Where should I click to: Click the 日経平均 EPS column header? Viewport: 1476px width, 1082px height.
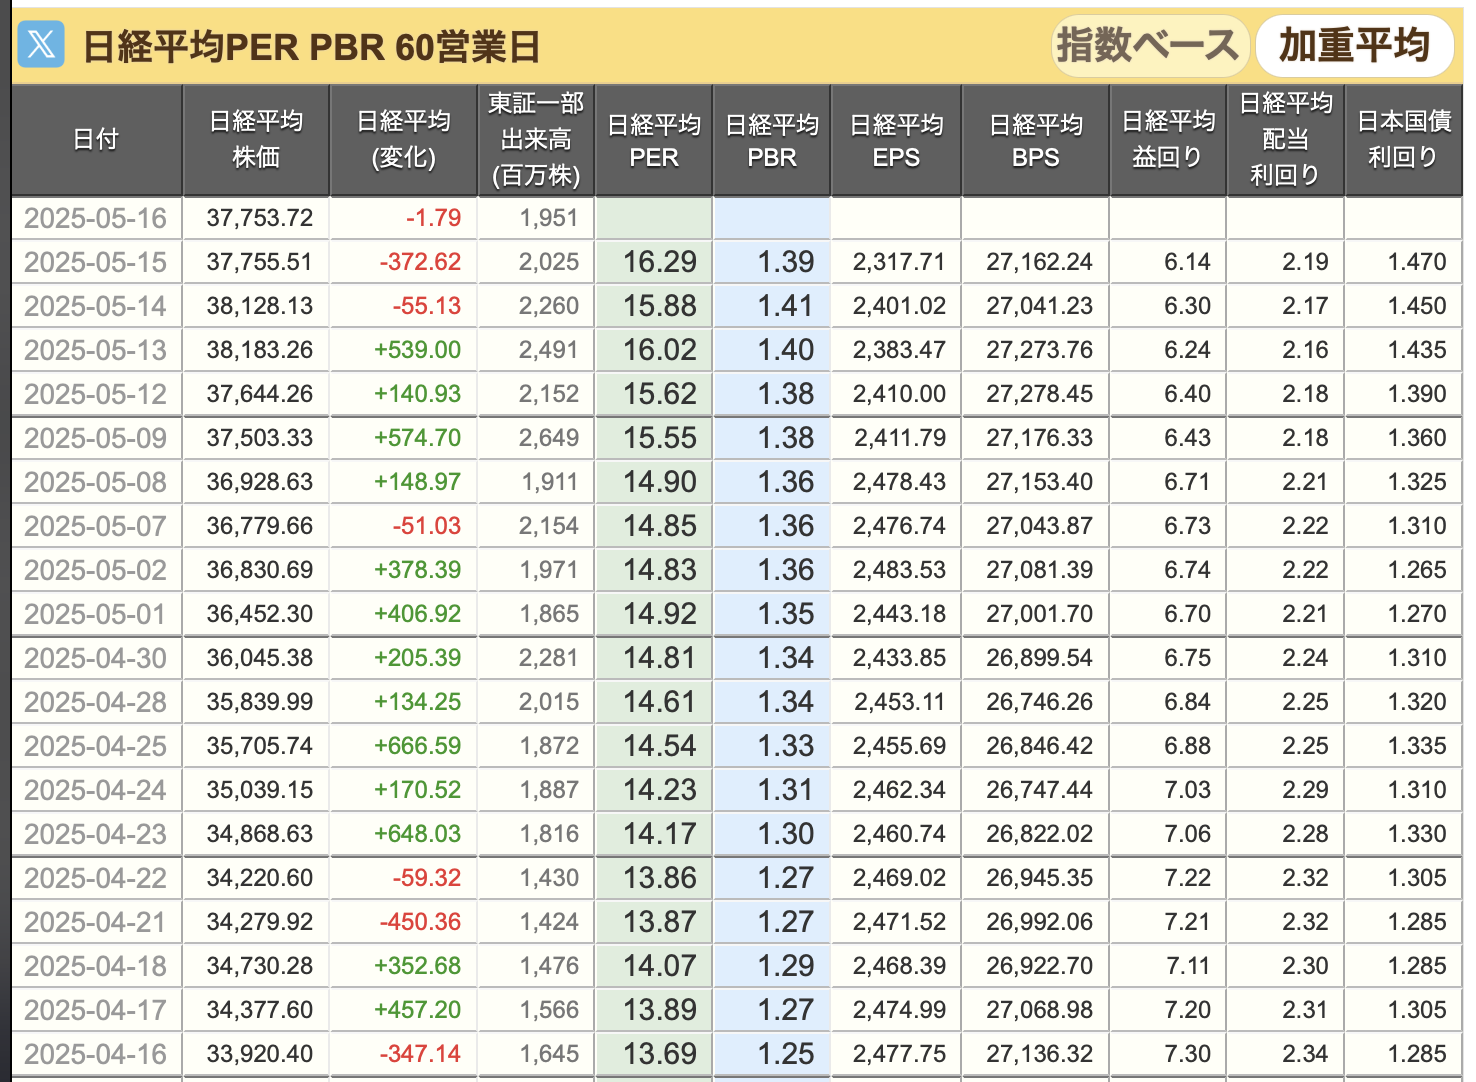[896, 140]
